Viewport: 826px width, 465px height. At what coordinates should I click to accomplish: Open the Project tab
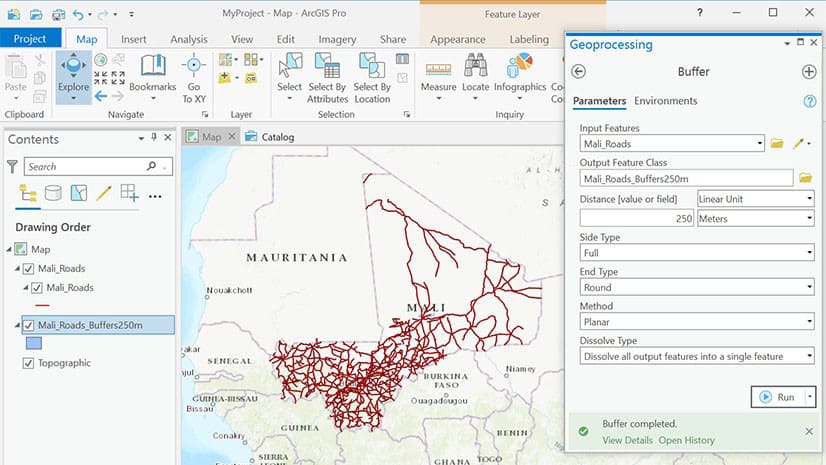(x=30, y=38)
